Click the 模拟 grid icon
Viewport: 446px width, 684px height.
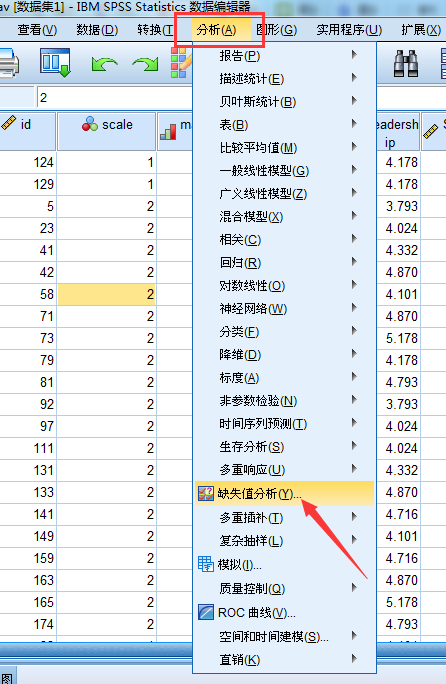(206, 564)
